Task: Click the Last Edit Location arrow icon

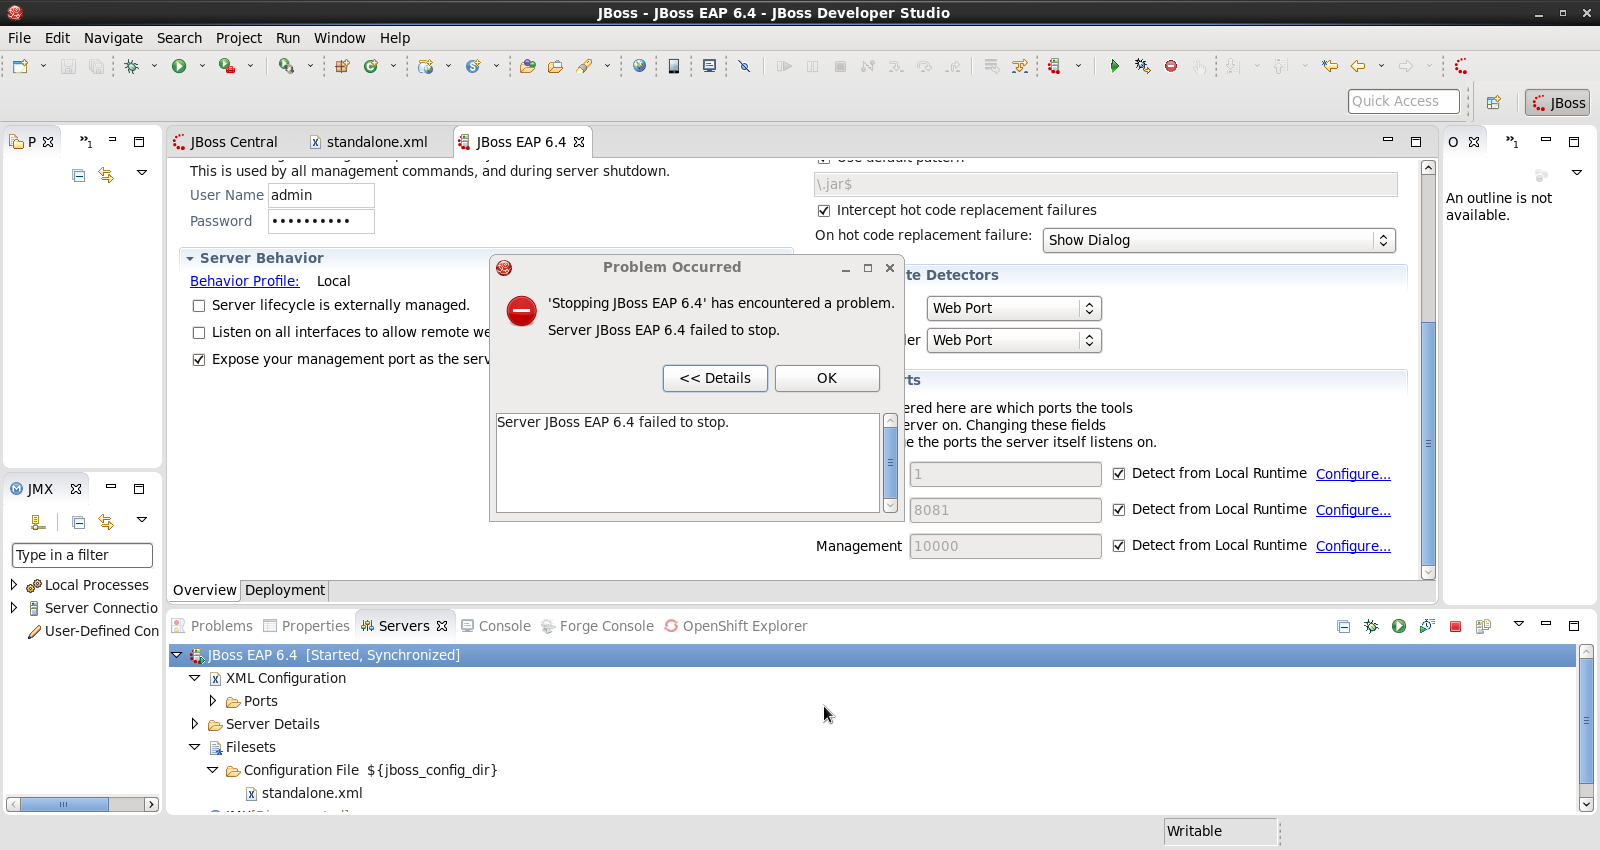Action: [x=1329, y=66]
